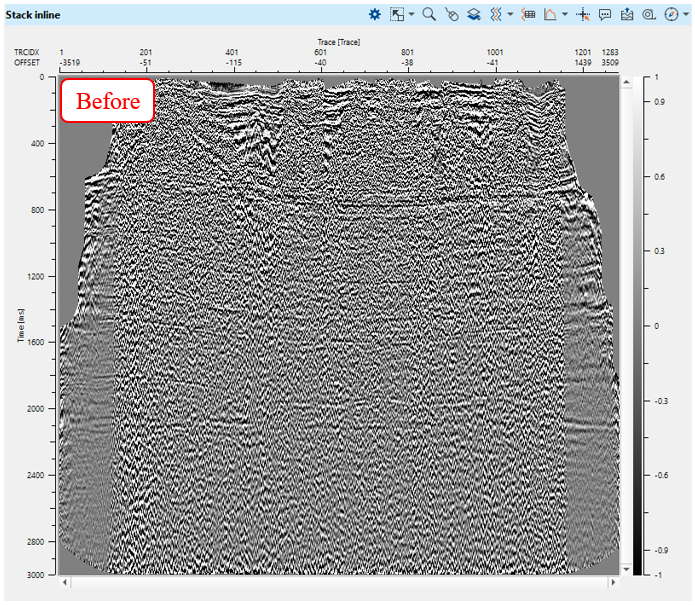695x605 pixels.
Task: Open the stacked layers icon
Action: click(x=473, y=14)
